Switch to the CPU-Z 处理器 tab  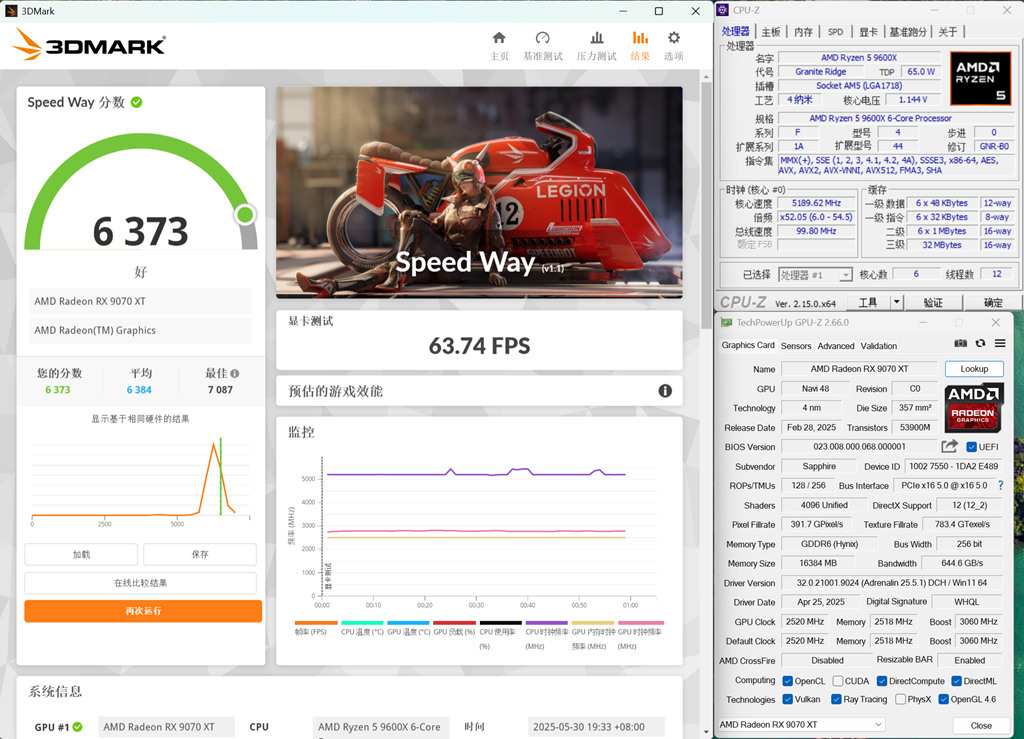(x=735, y=31)
